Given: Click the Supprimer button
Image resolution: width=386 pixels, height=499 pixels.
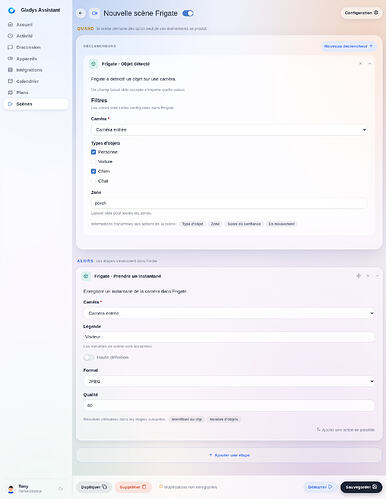Looking at the screenshot, I should [x=133, y=487].
